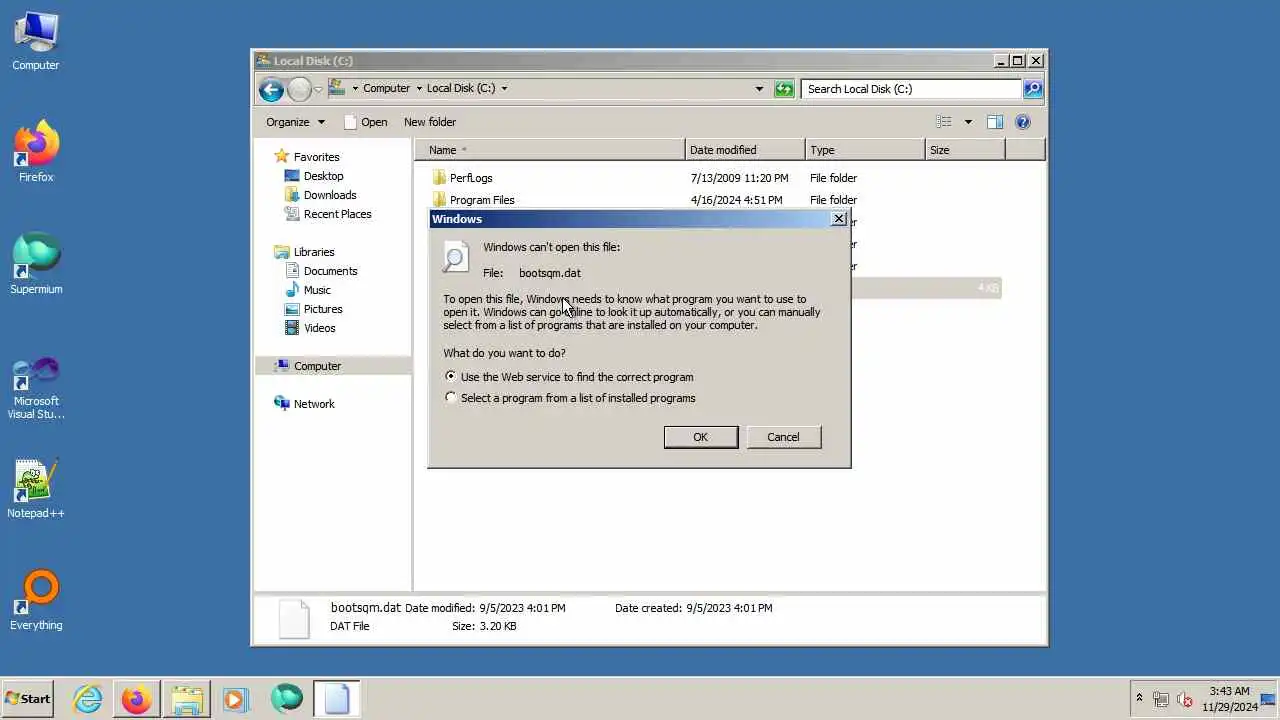Open Internet Explorer from taskbar
The height and width of the screenshot is (720, 1280).
tap(88, 699)
